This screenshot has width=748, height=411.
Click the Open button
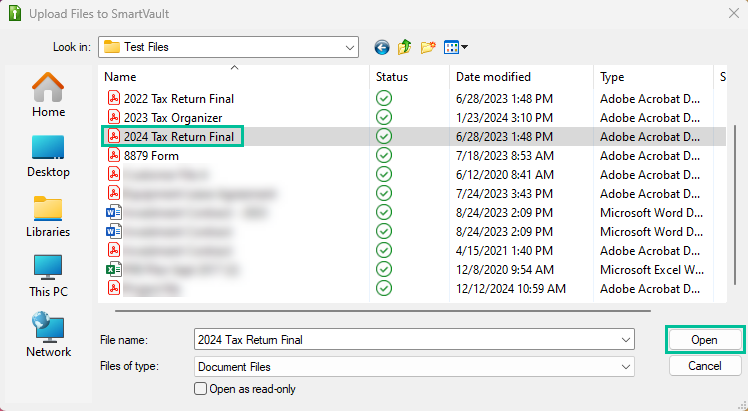tap(704, 340)
